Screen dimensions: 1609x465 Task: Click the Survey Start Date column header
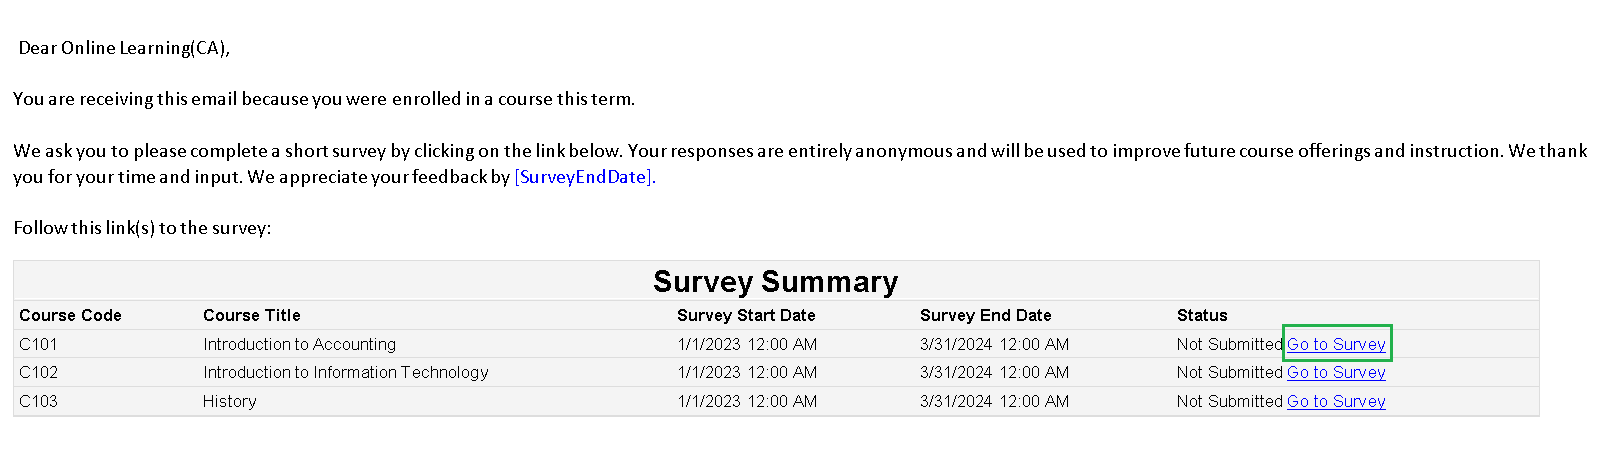tap(746, 315)
